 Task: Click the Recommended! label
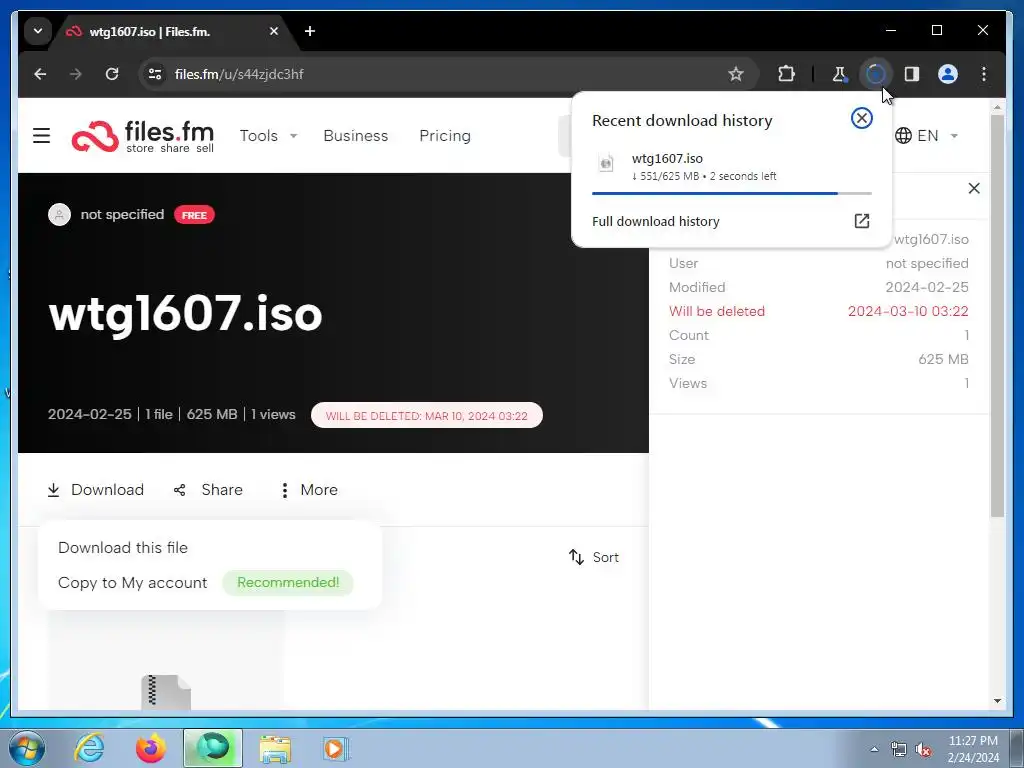(288, 583)
